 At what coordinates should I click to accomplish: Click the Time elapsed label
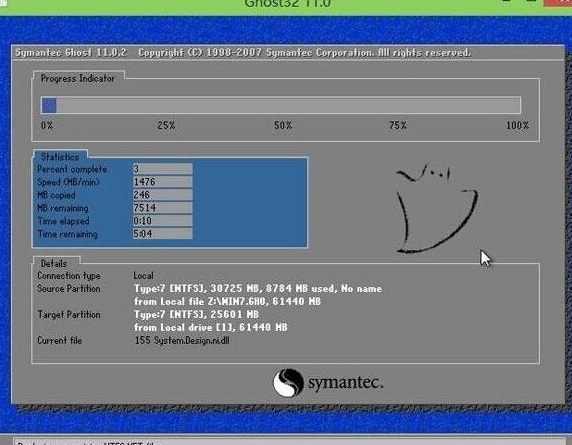63,221
